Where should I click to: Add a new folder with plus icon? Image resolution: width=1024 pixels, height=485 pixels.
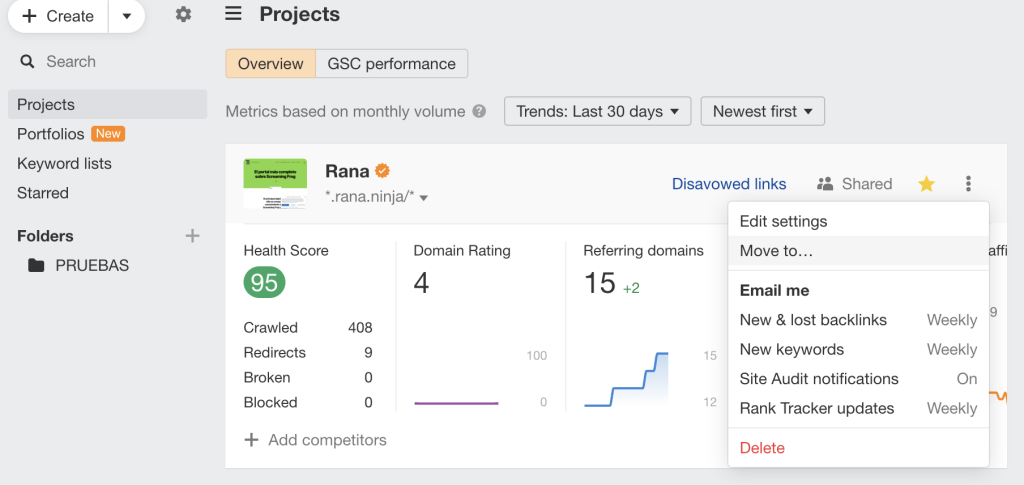pos(192,236)
